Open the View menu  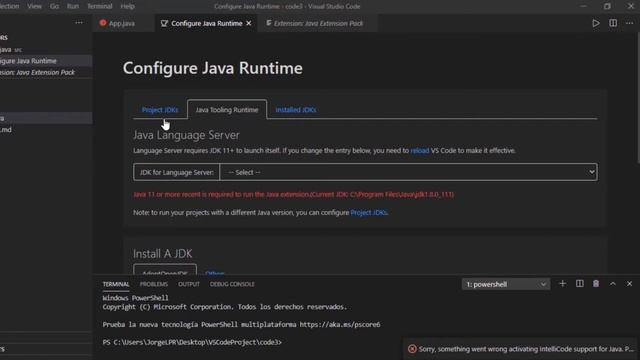34,6
